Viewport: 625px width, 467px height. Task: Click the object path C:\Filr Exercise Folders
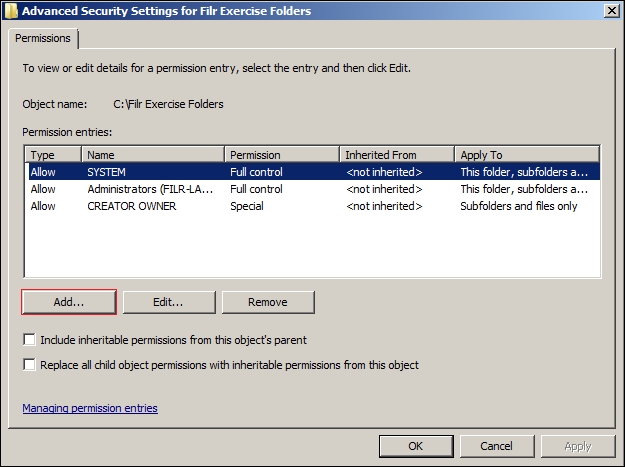[x=168, y=104]
